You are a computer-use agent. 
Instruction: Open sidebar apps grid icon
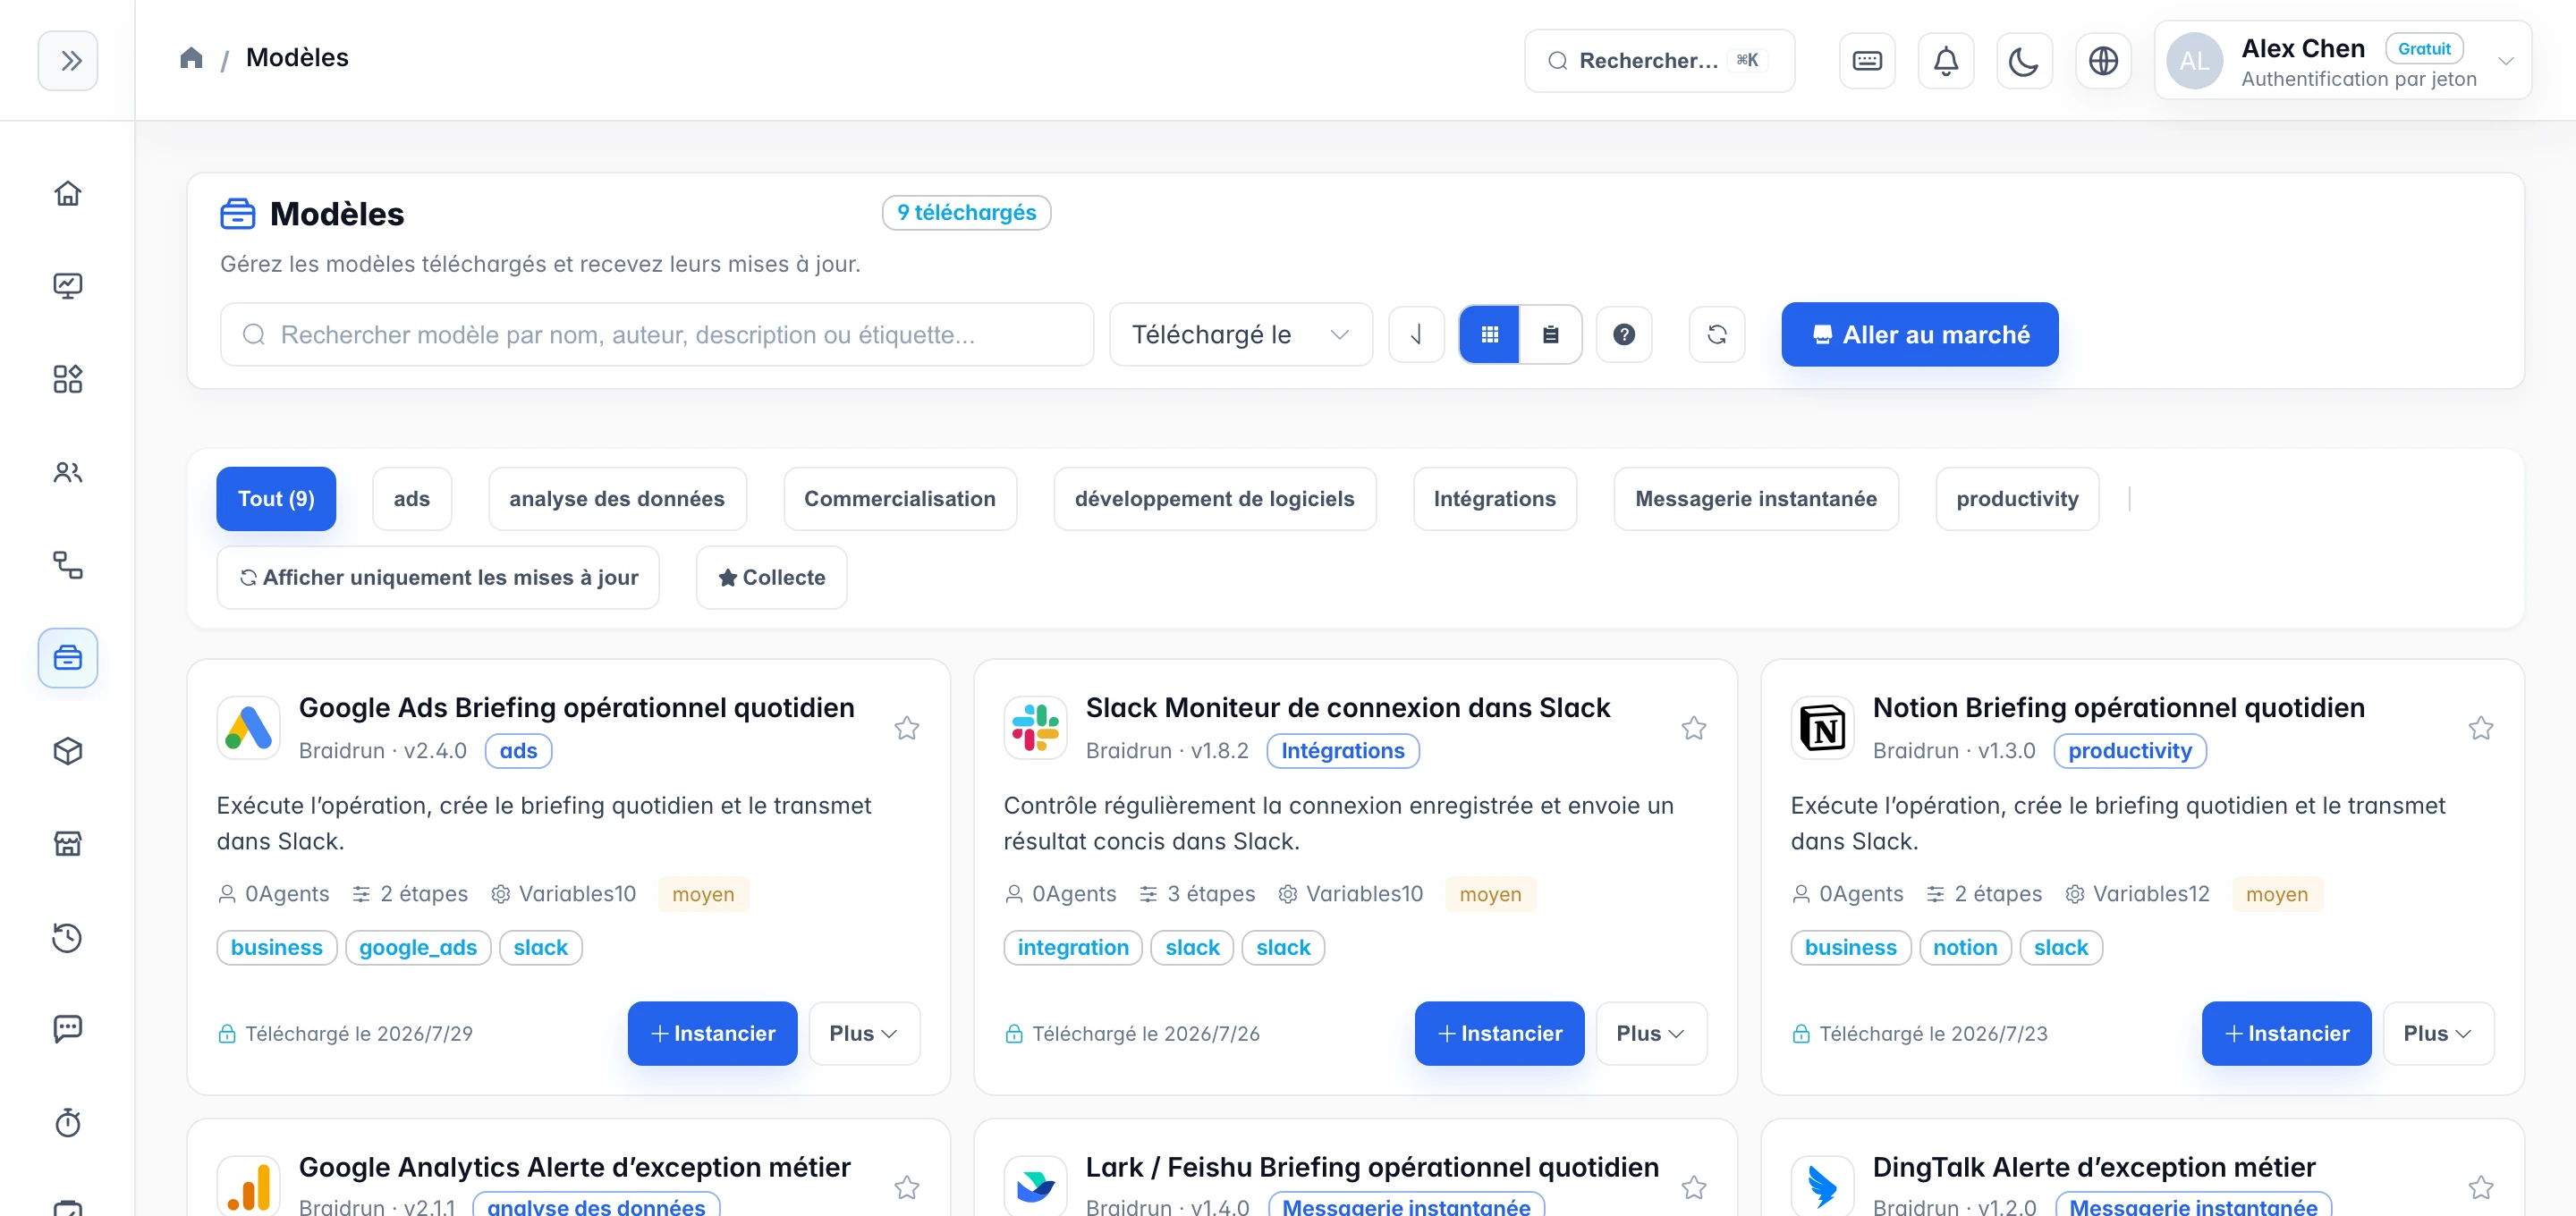click(x=68, y=379)
